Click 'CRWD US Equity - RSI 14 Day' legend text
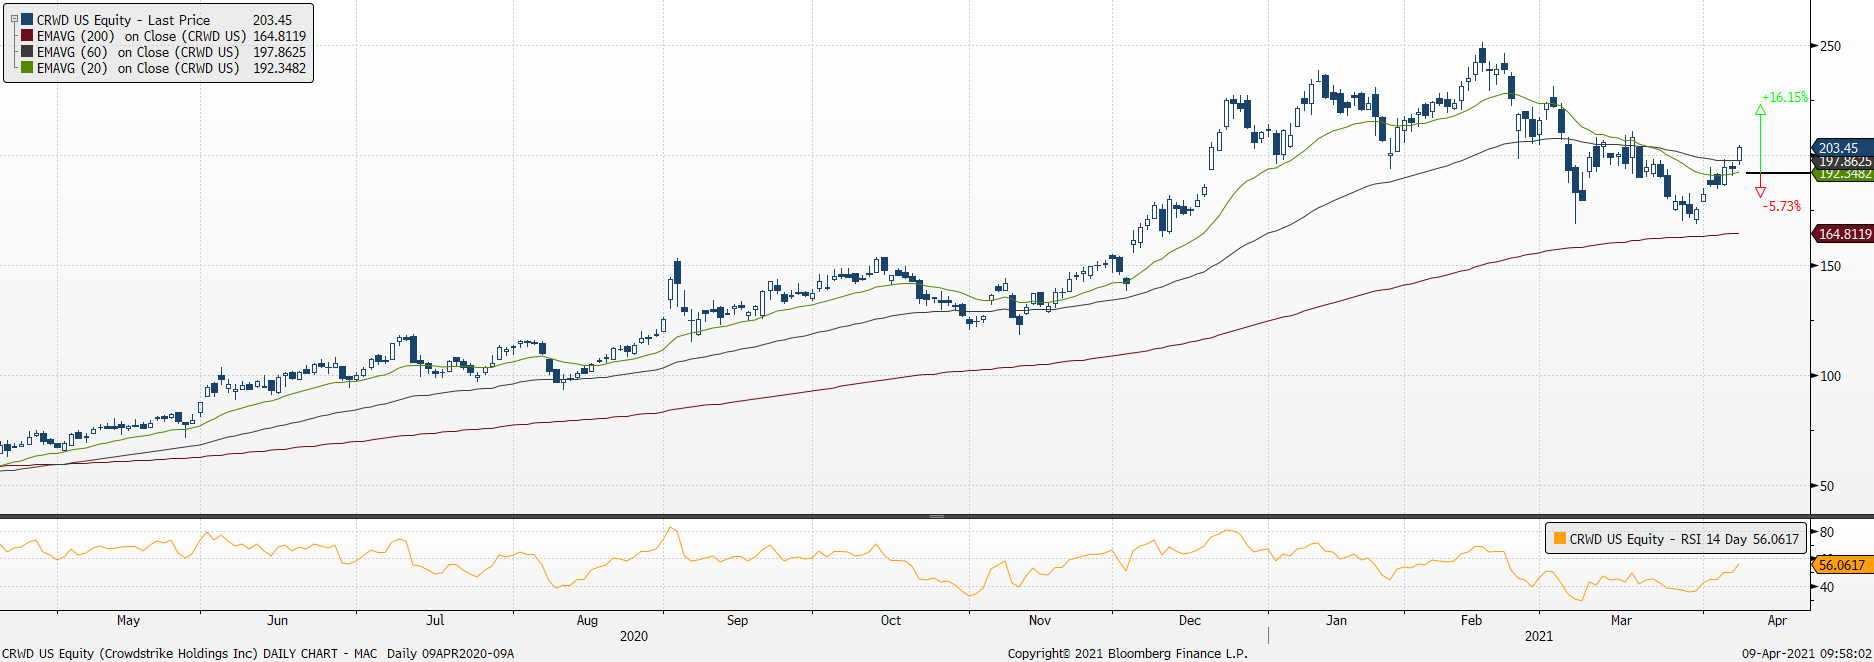This screenshot has height=662, width=1874. (1659, 539)
